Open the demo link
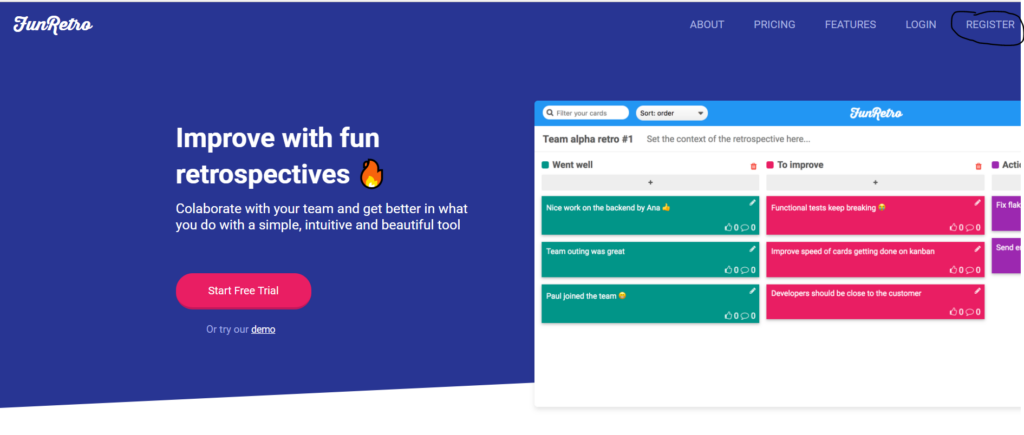 click(263, 329)
